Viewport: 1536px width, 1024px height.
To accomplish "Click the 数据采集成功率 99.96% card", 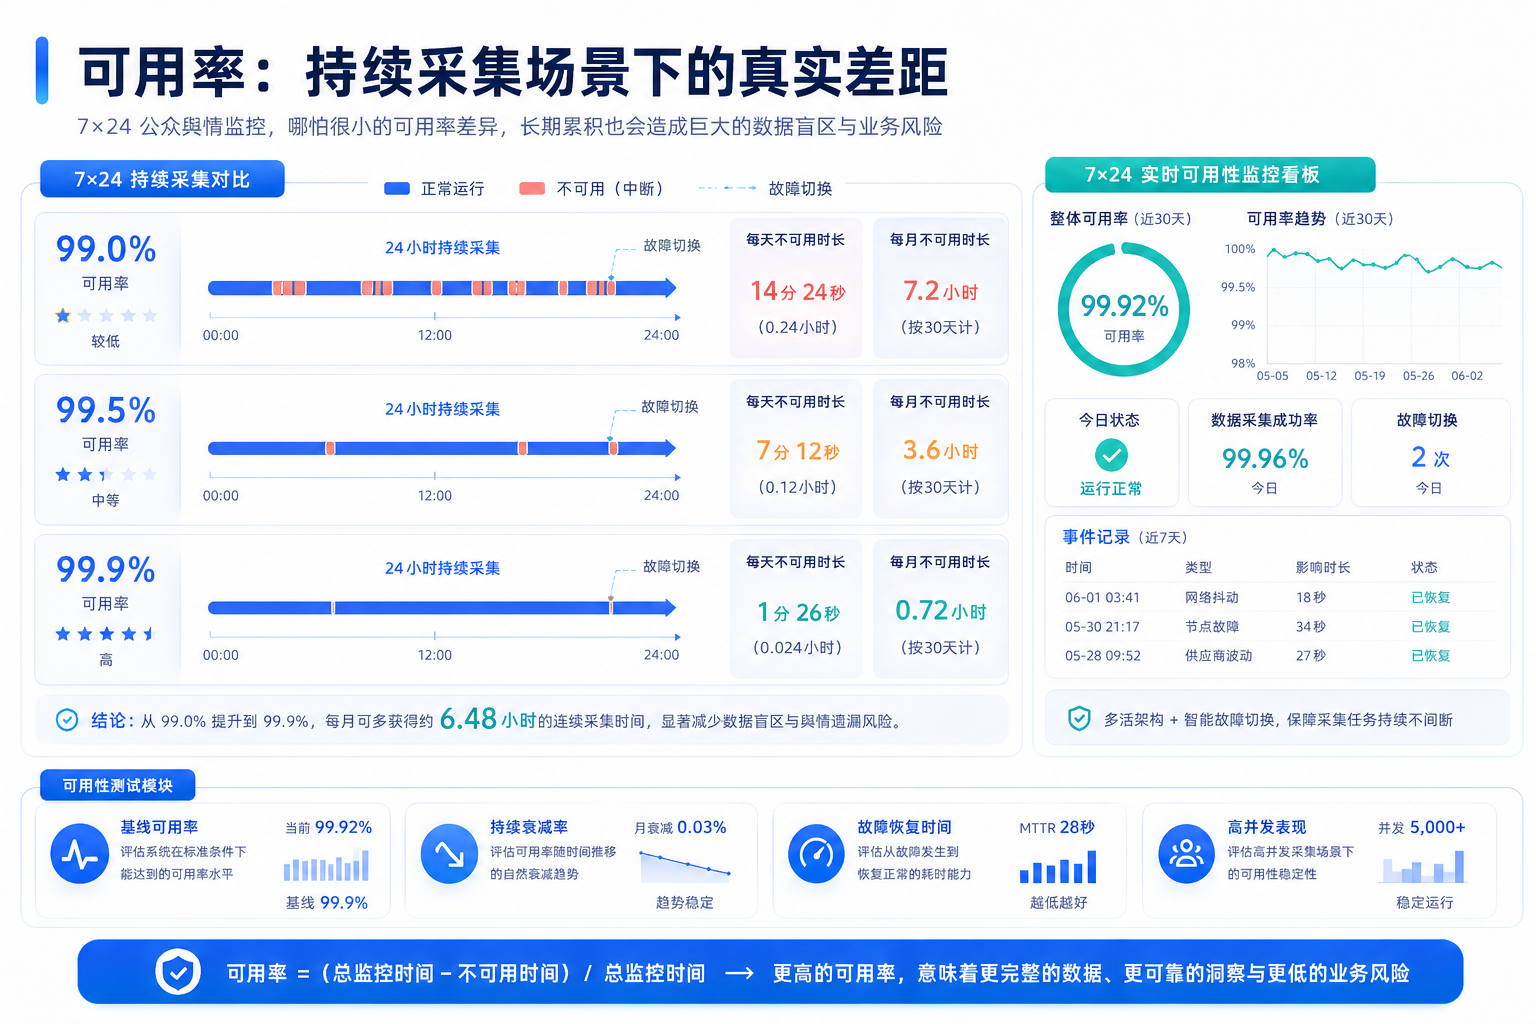I will coord(1264,453).
